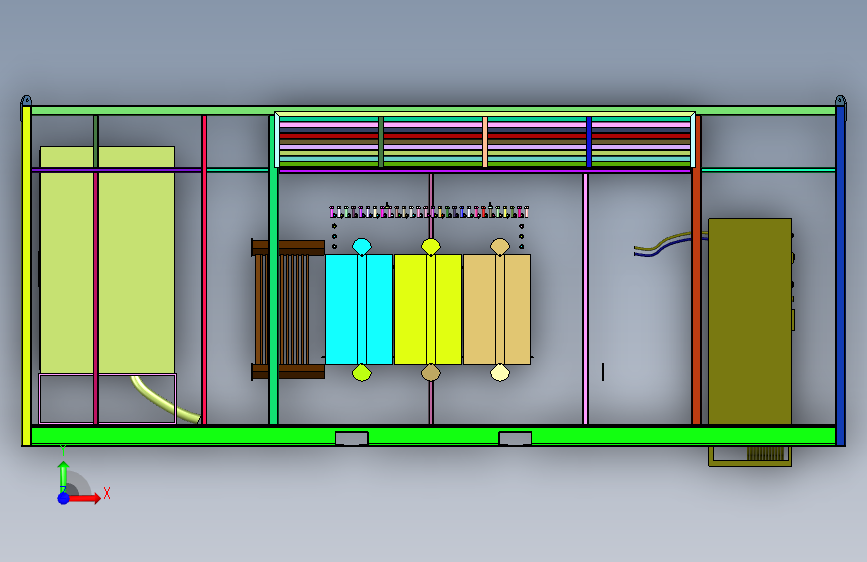867x562 pixels.
Task: Select the pink-outlined frame below the green tank
Action: (107, 399)
